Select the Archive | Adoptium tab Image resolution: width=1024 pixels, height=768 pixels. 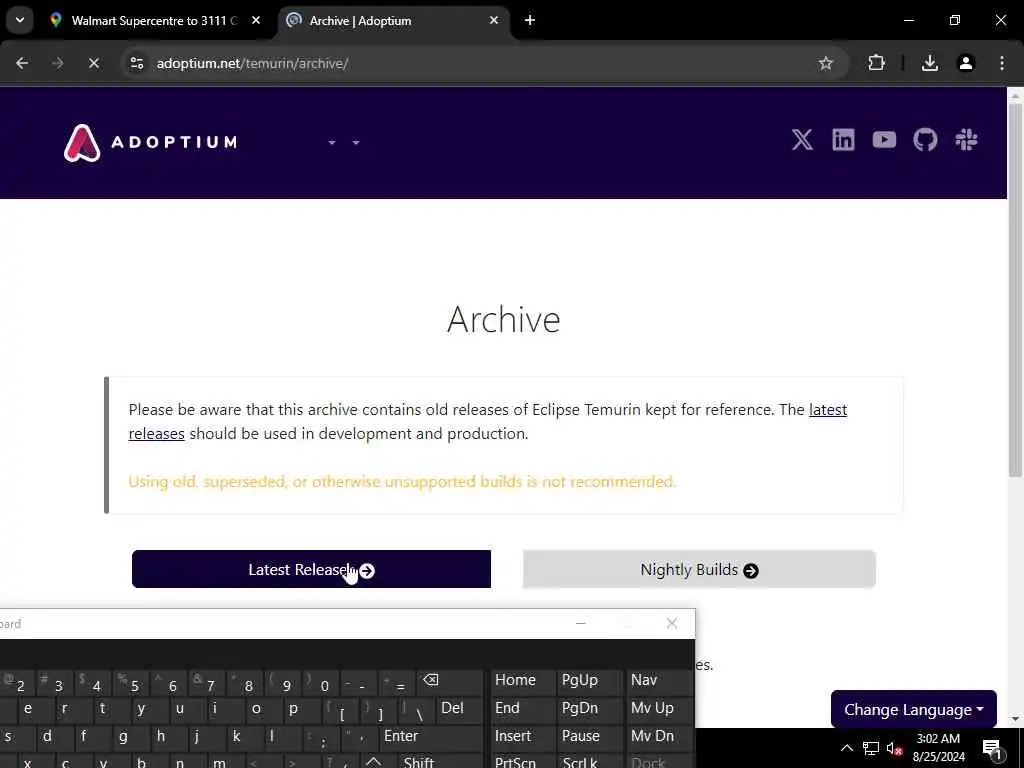point(394,20)
